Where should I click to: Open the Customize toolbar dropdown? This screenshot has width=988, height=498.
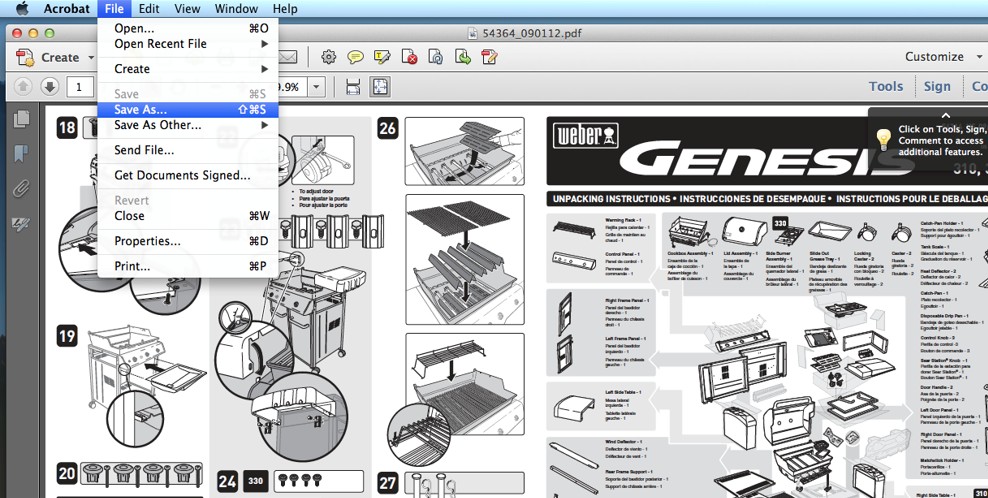click(x=944, y=57)
